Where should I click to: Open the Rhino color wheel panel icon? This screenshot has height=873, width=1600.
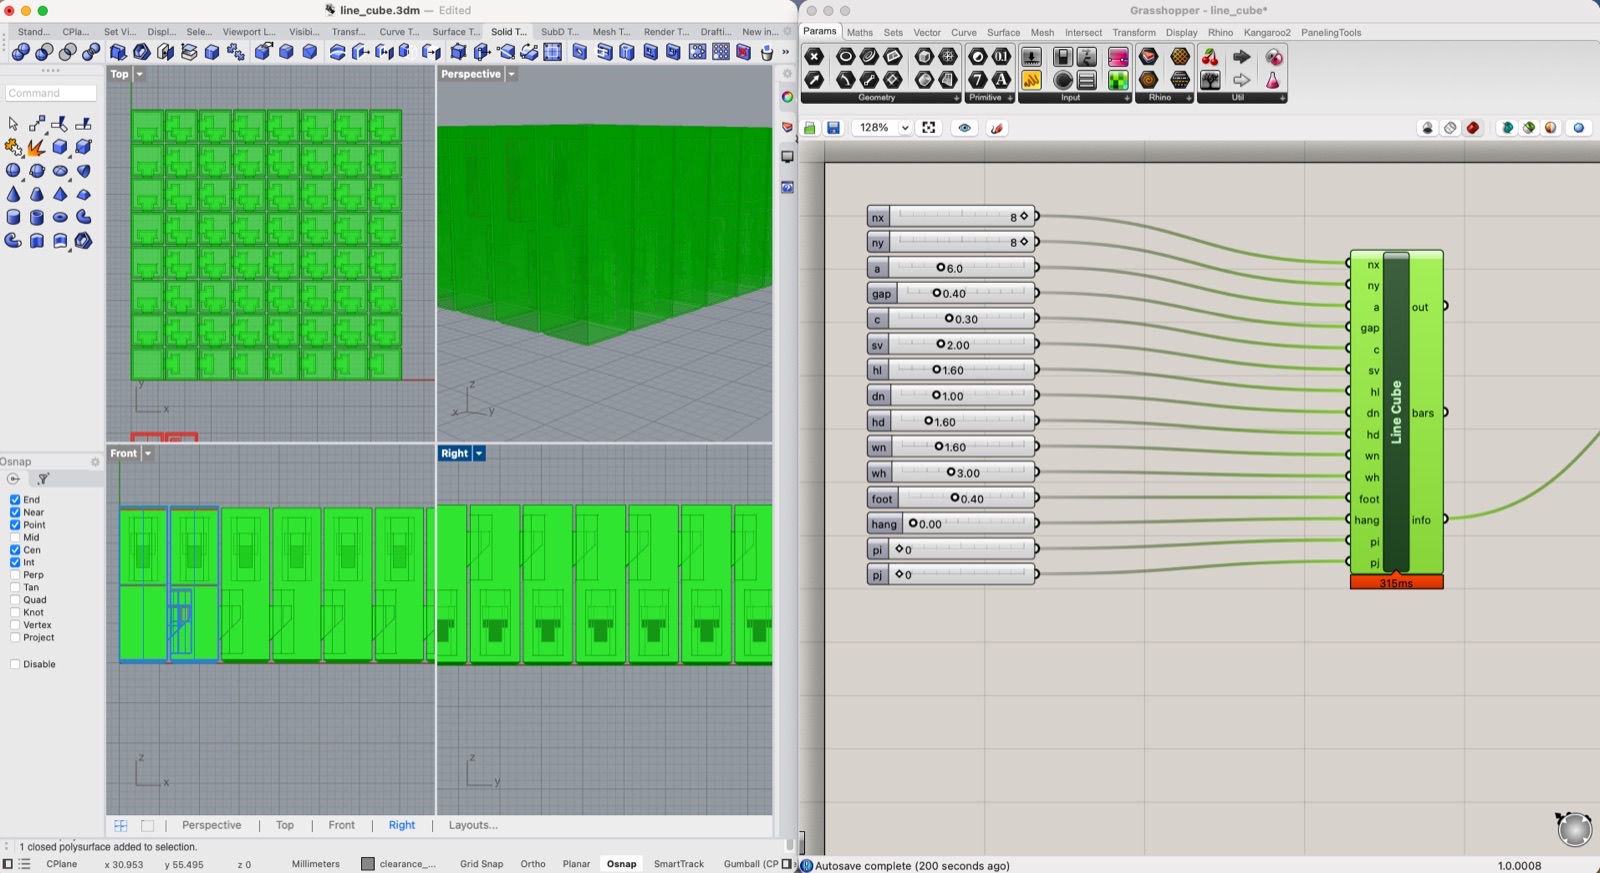click(x=787, y=97)
